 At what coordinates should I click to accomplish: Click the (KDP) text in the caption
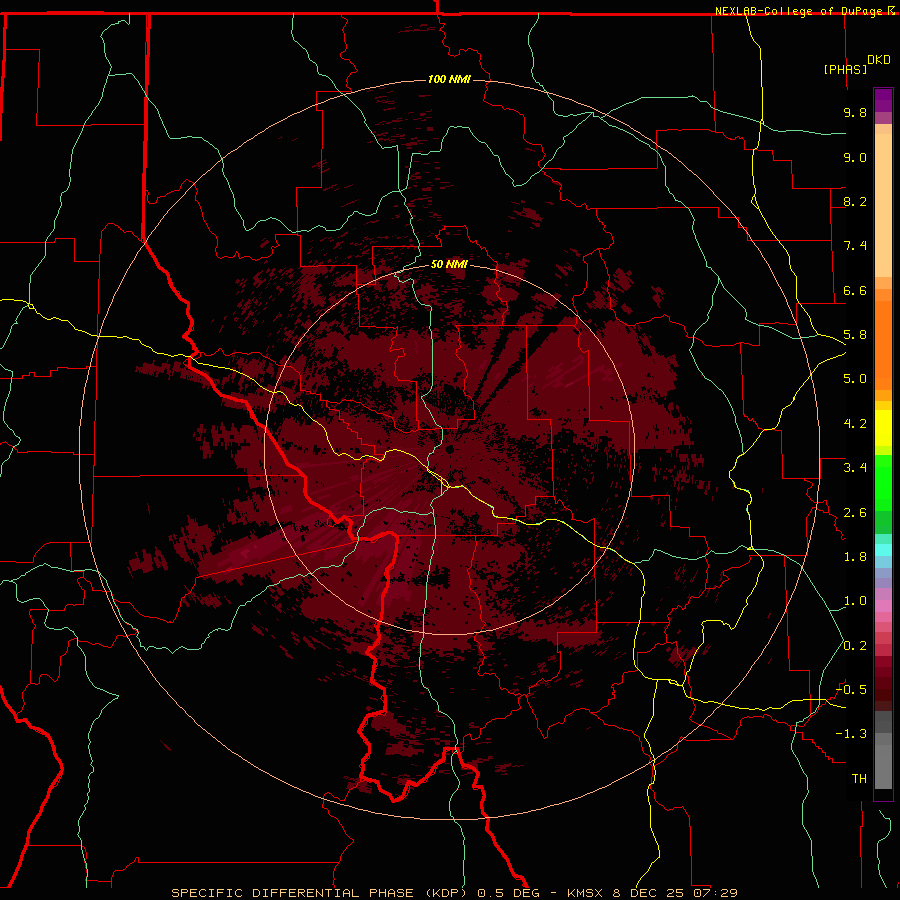click(x=448, y=893)
